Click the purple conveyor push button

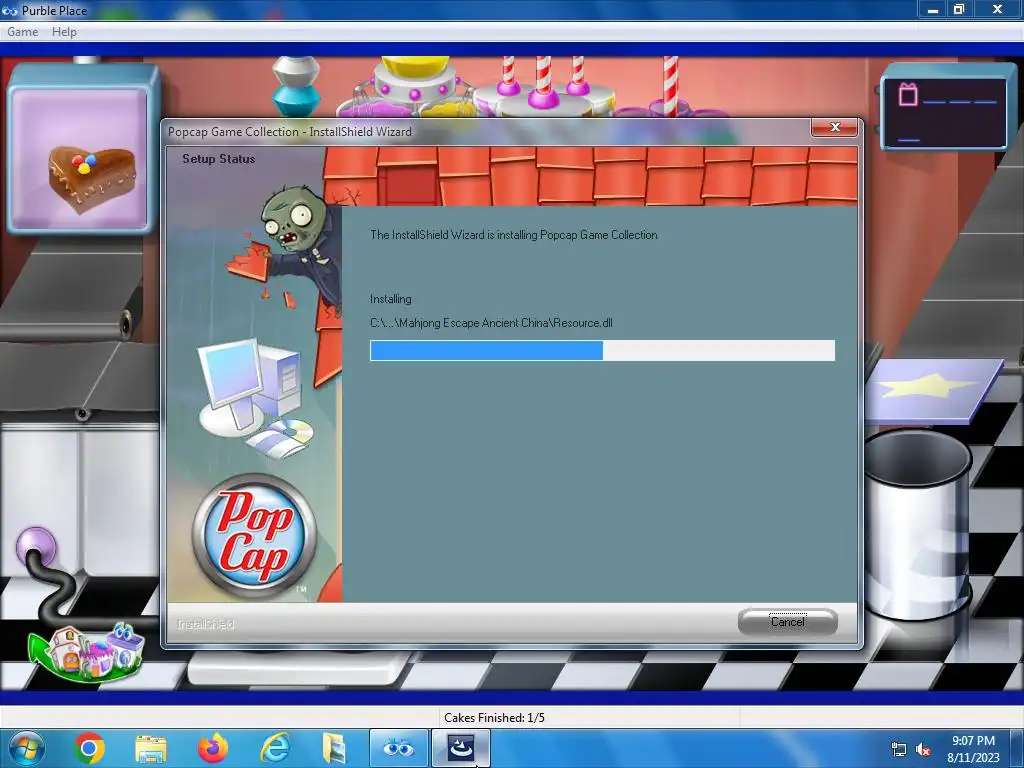tap(36, 545)
